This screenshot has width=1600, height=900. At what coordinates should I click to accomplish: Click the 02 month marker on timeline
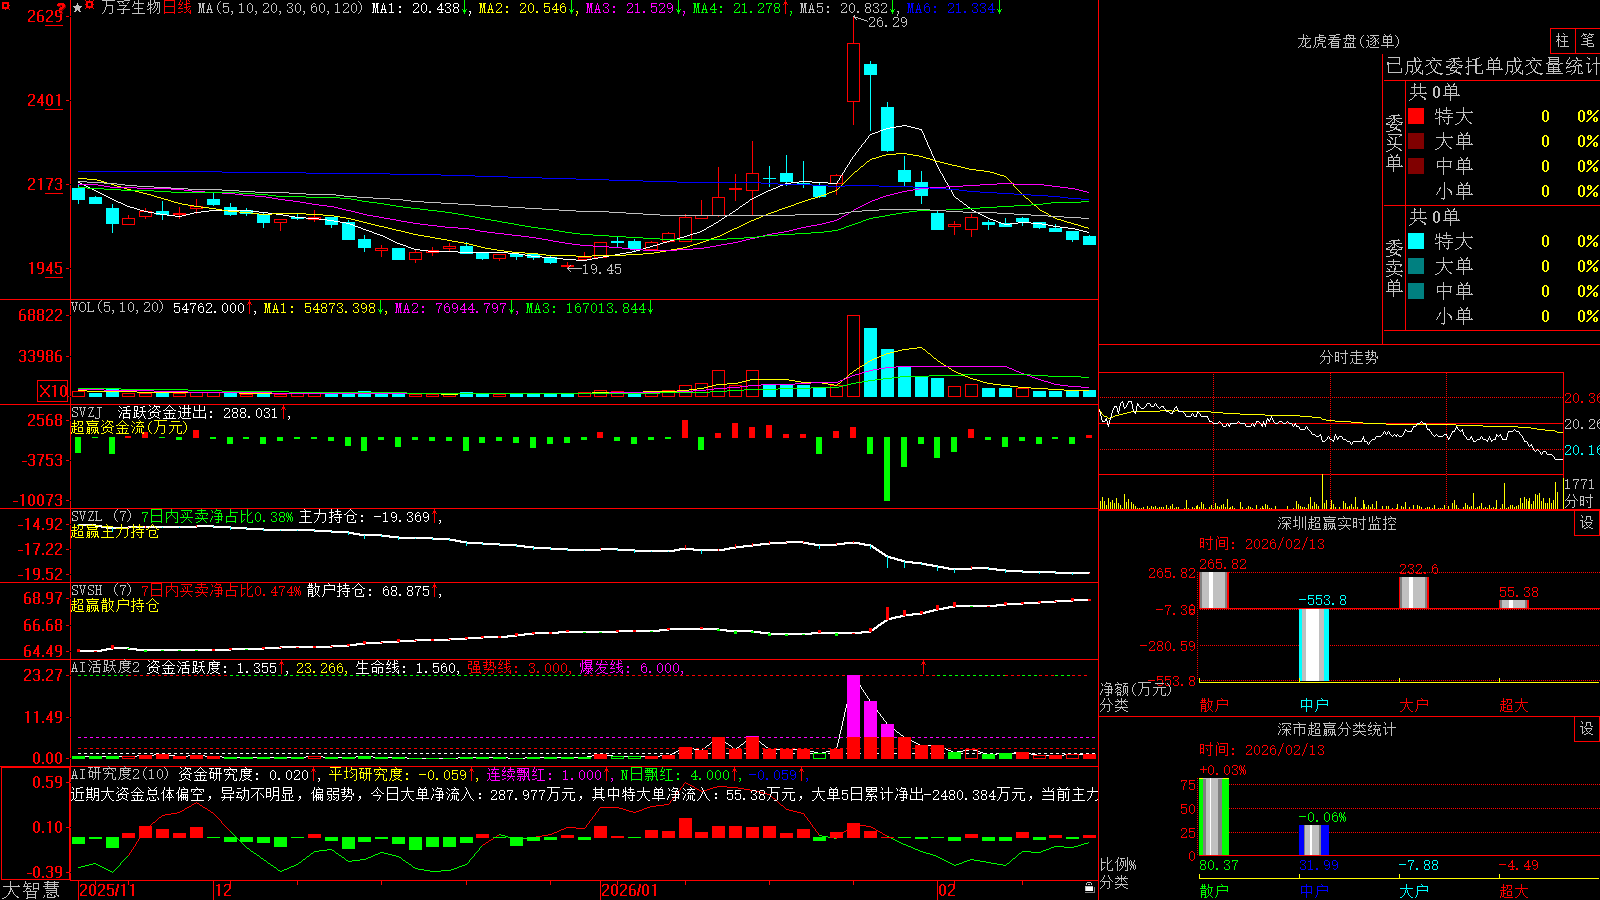(946, 890)
